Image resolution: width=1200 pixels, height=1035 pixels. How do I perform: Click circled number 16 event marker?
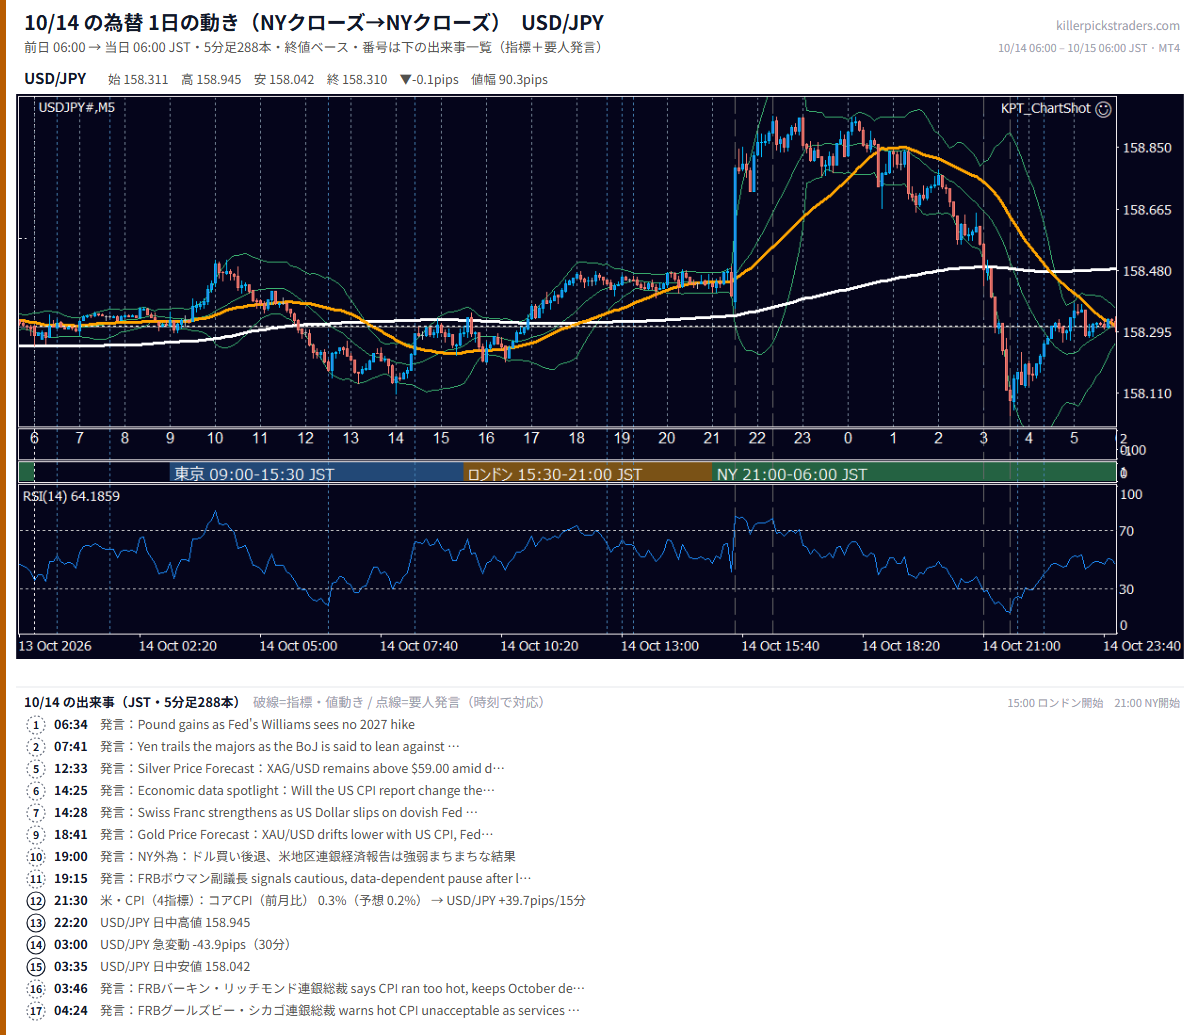pos(37,989)
